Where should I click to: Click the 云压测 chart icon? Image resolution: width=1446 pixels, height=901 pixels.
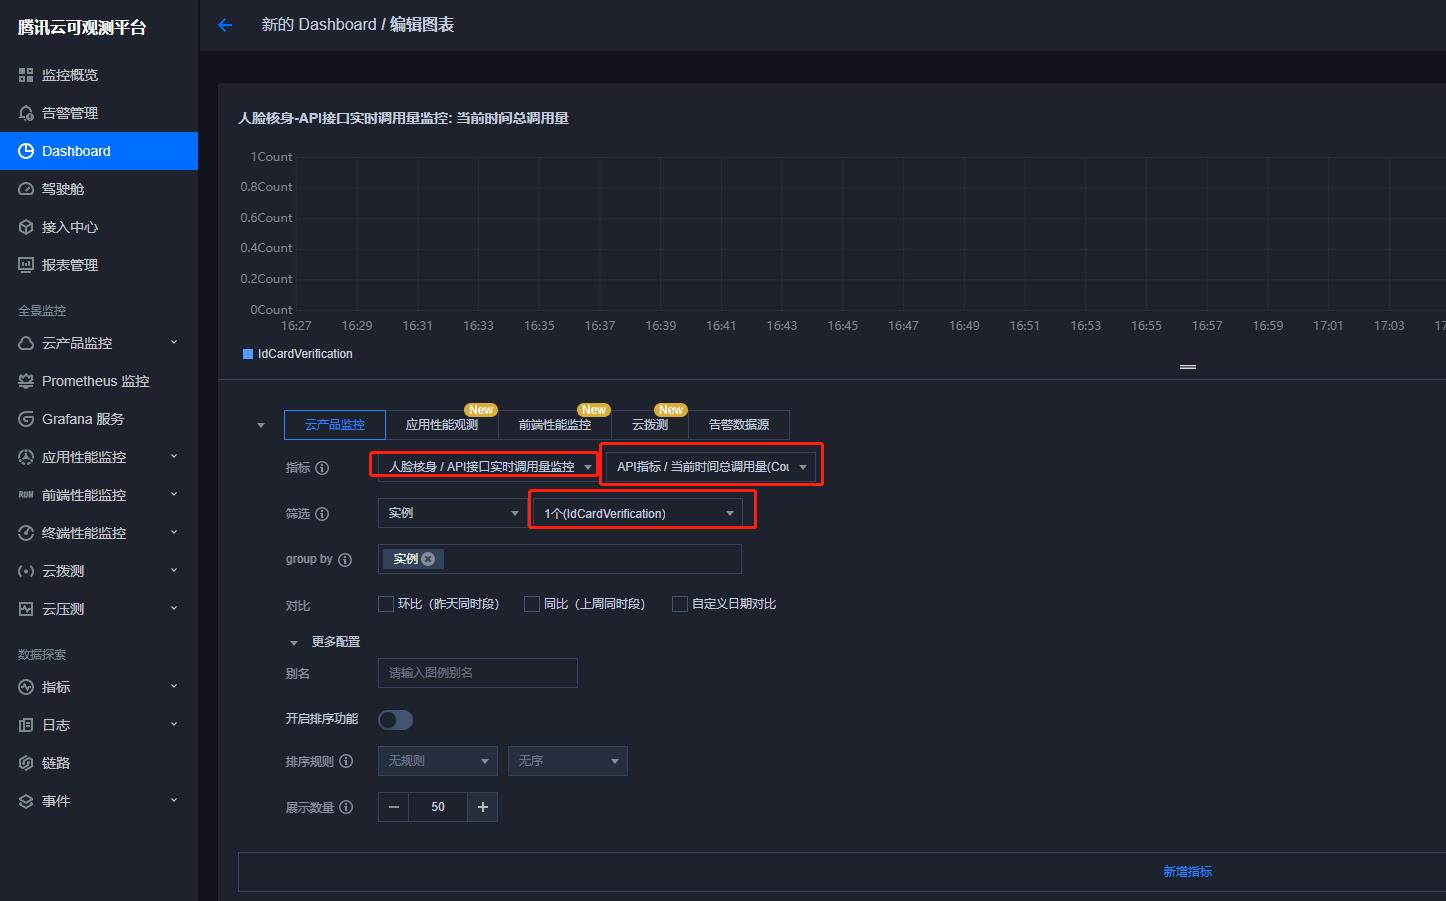pos(26,609)
